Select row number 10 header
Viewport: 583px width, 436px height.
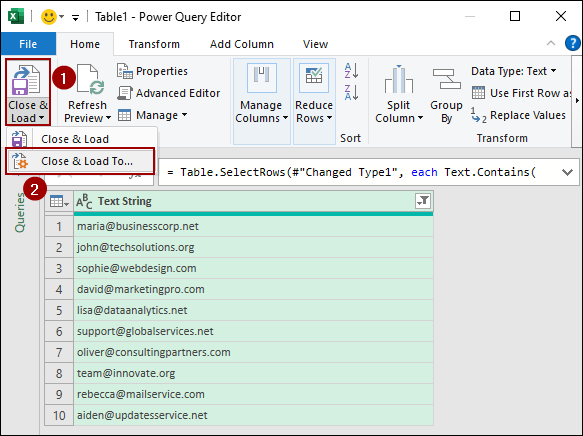(59, 415)
